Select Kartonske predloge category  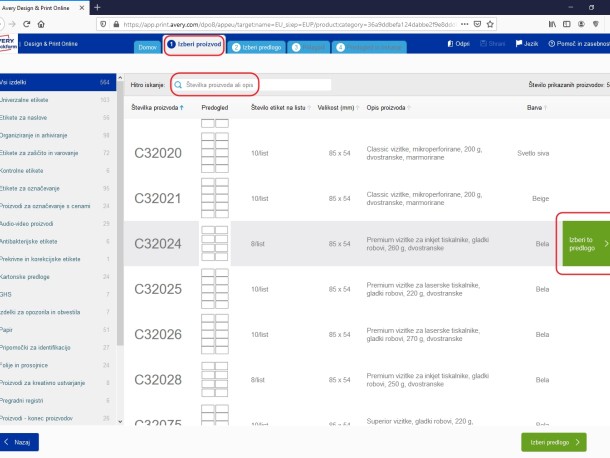coord(58,277)
